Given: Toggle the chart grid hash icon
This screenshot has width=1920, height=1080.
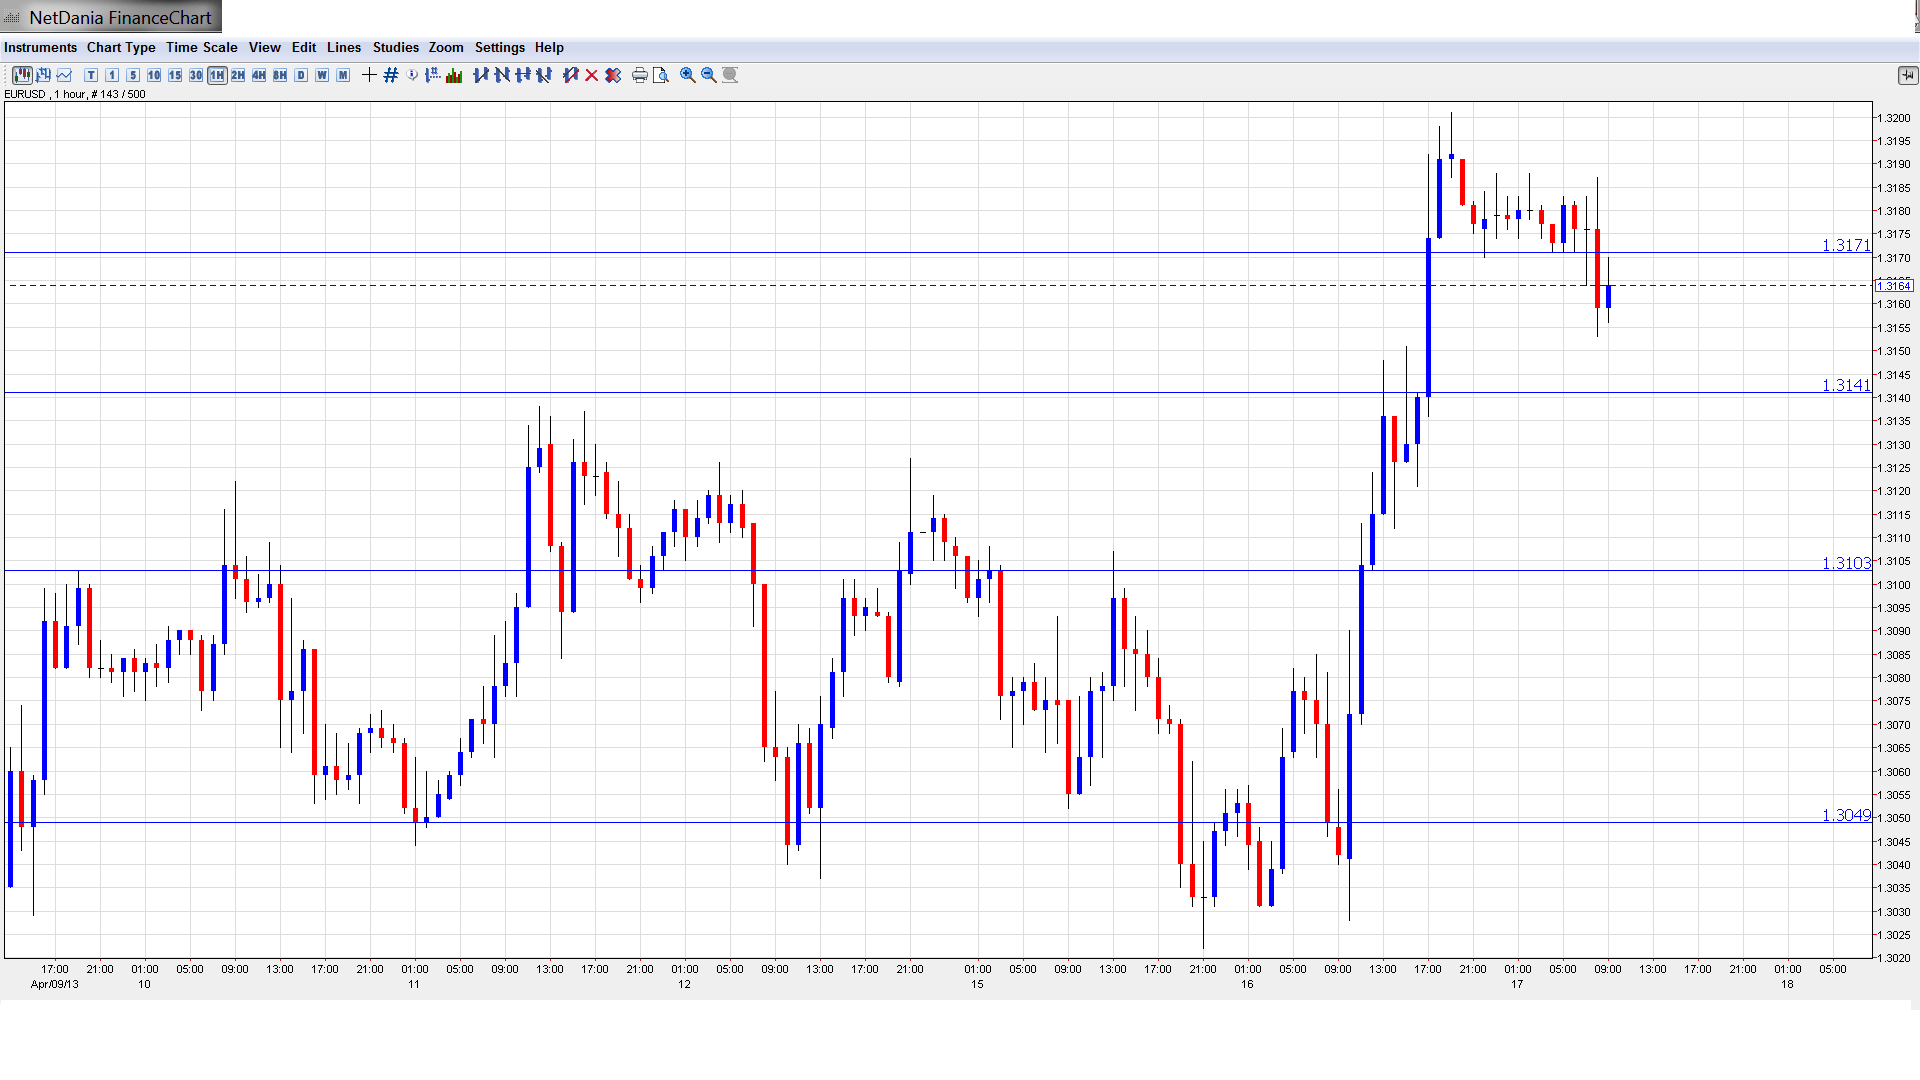Looking at the screenshot, I should pyautogui.click(x=391, y=75).
